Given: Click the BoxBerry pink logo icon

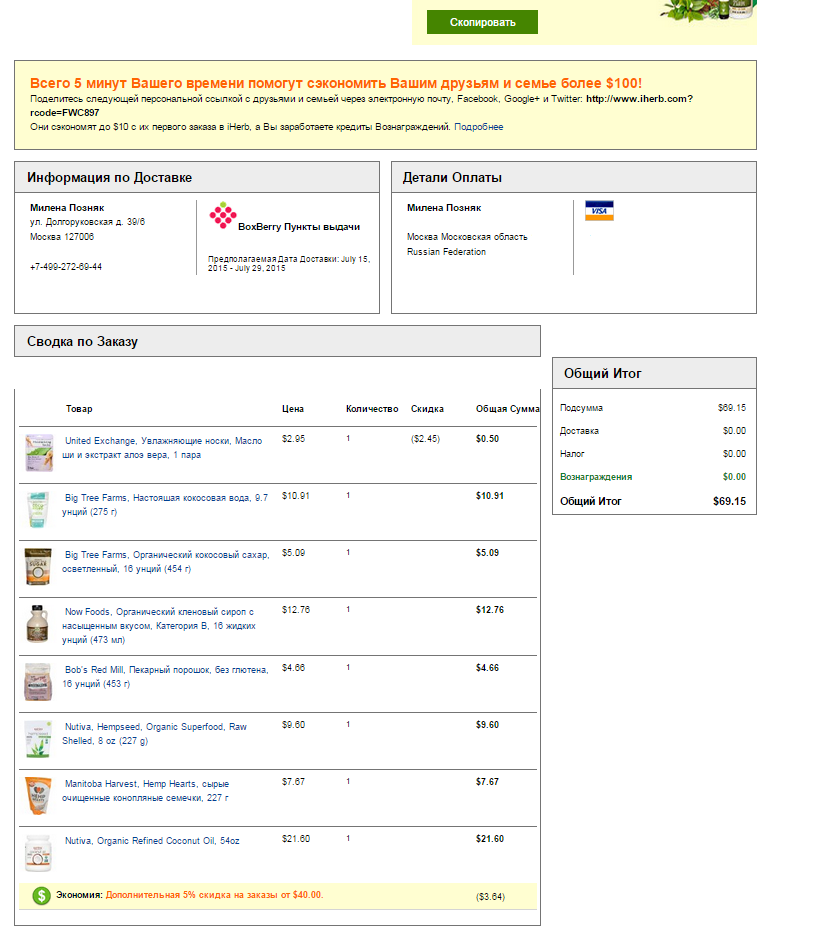Looking at the screenshot, I should click(222, 215).
